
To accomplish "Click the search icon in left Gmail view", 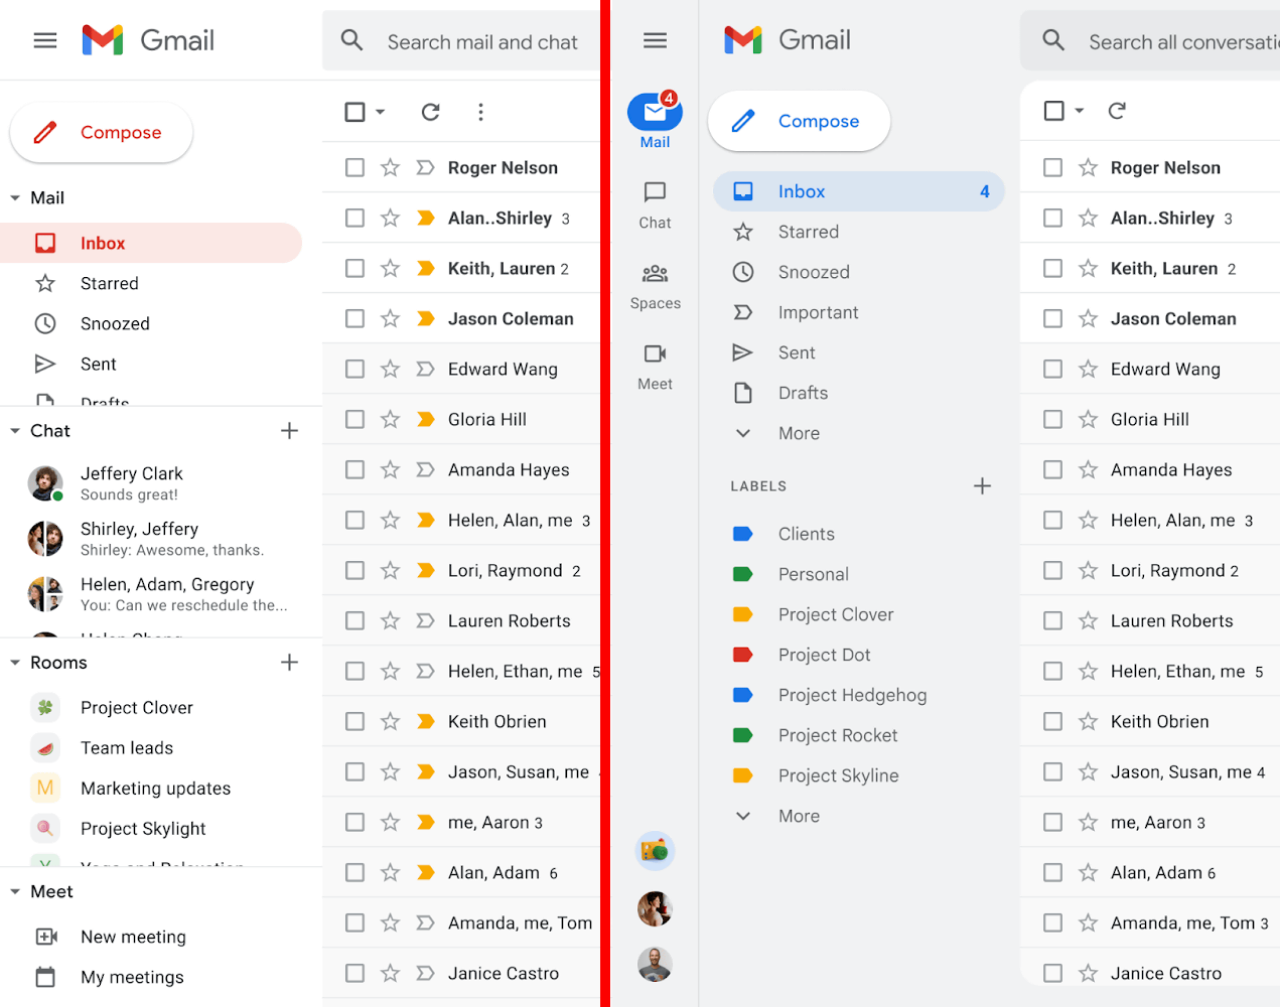I will pos(352,41).
